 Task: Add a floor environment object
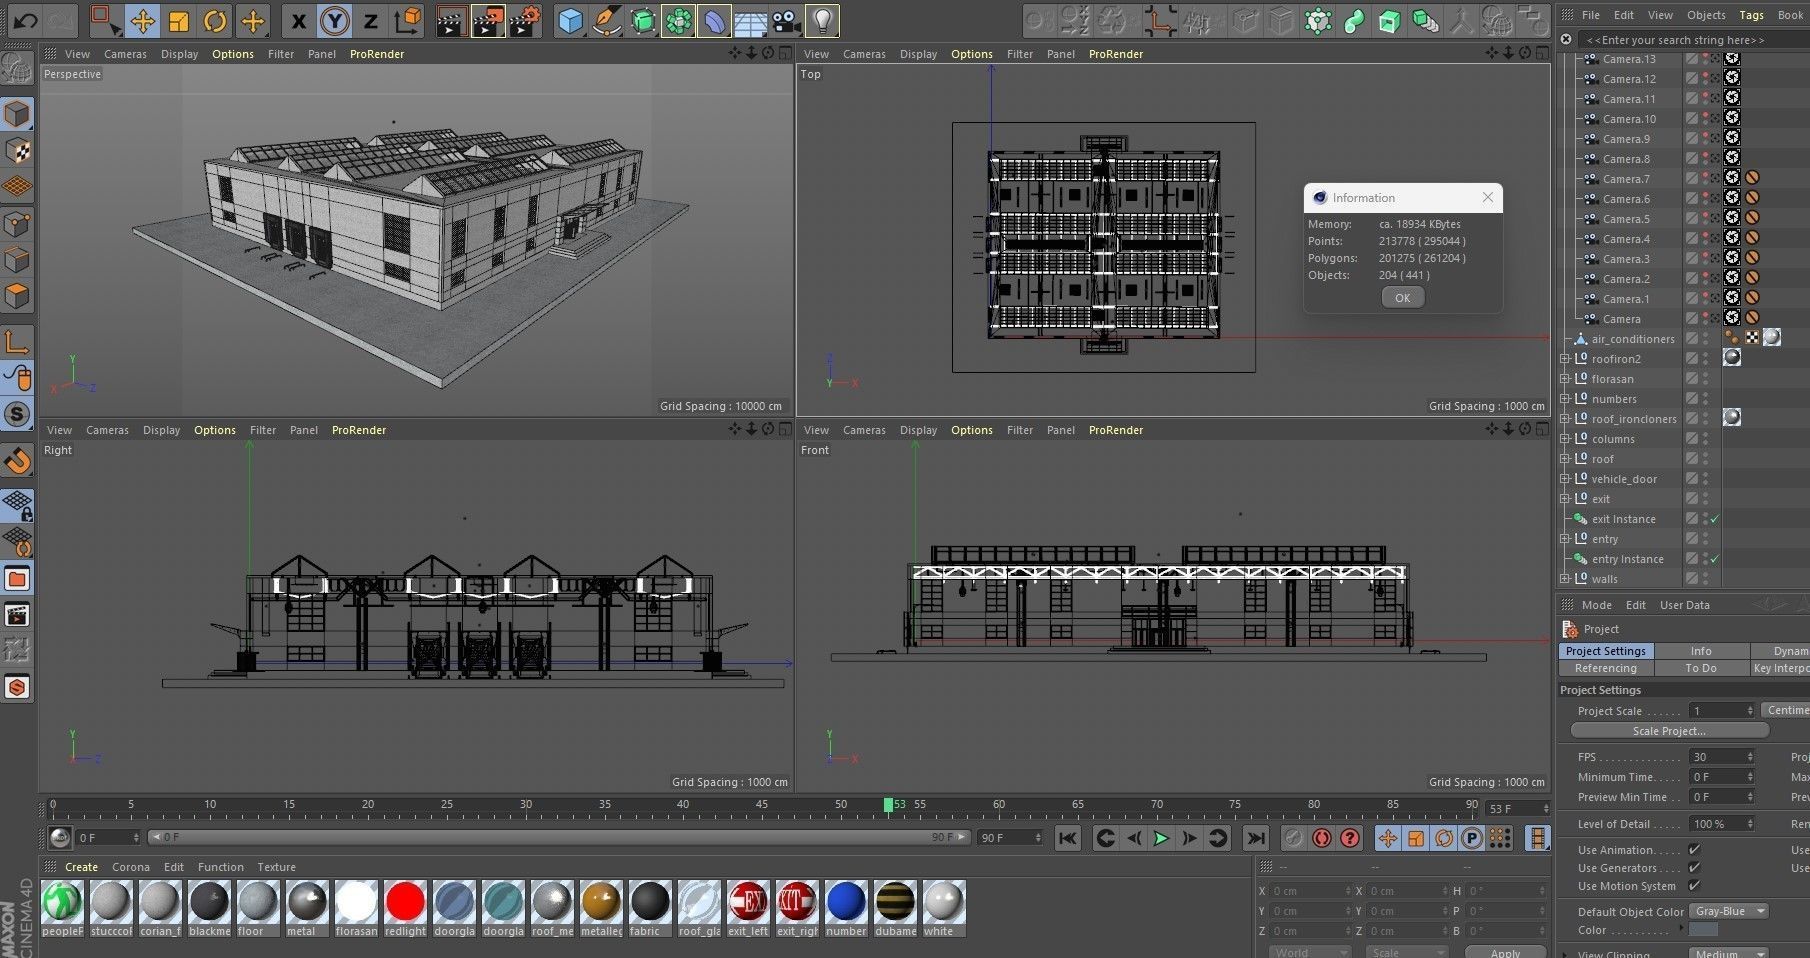750,20
